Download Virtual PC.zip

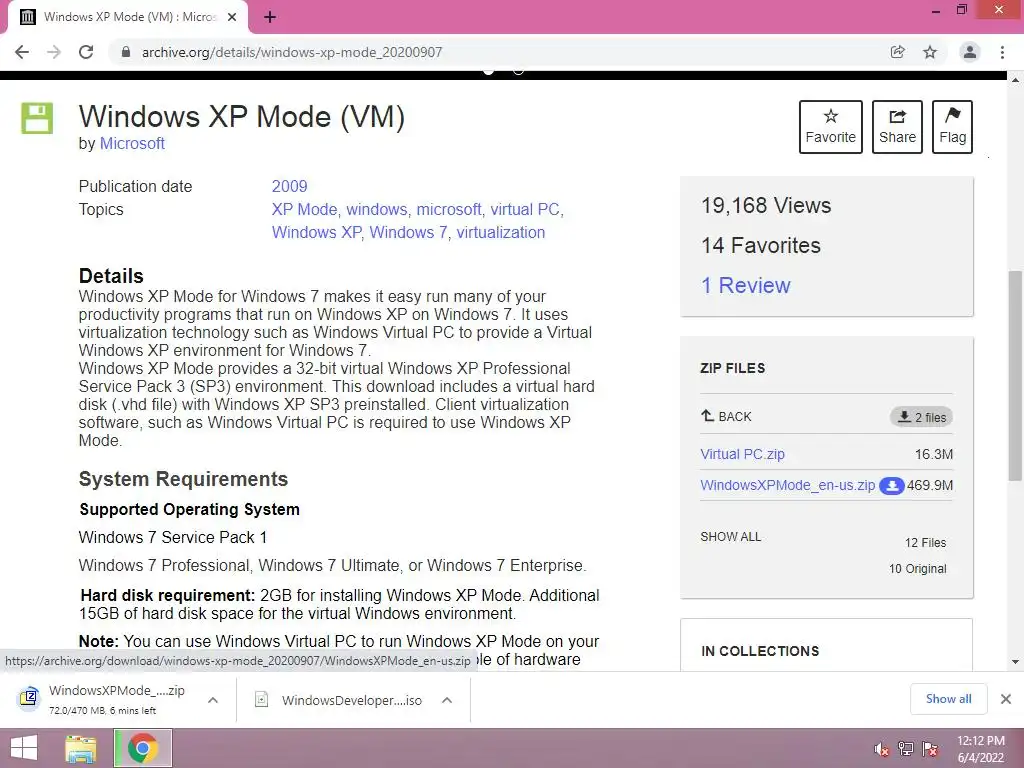(743, 454)
